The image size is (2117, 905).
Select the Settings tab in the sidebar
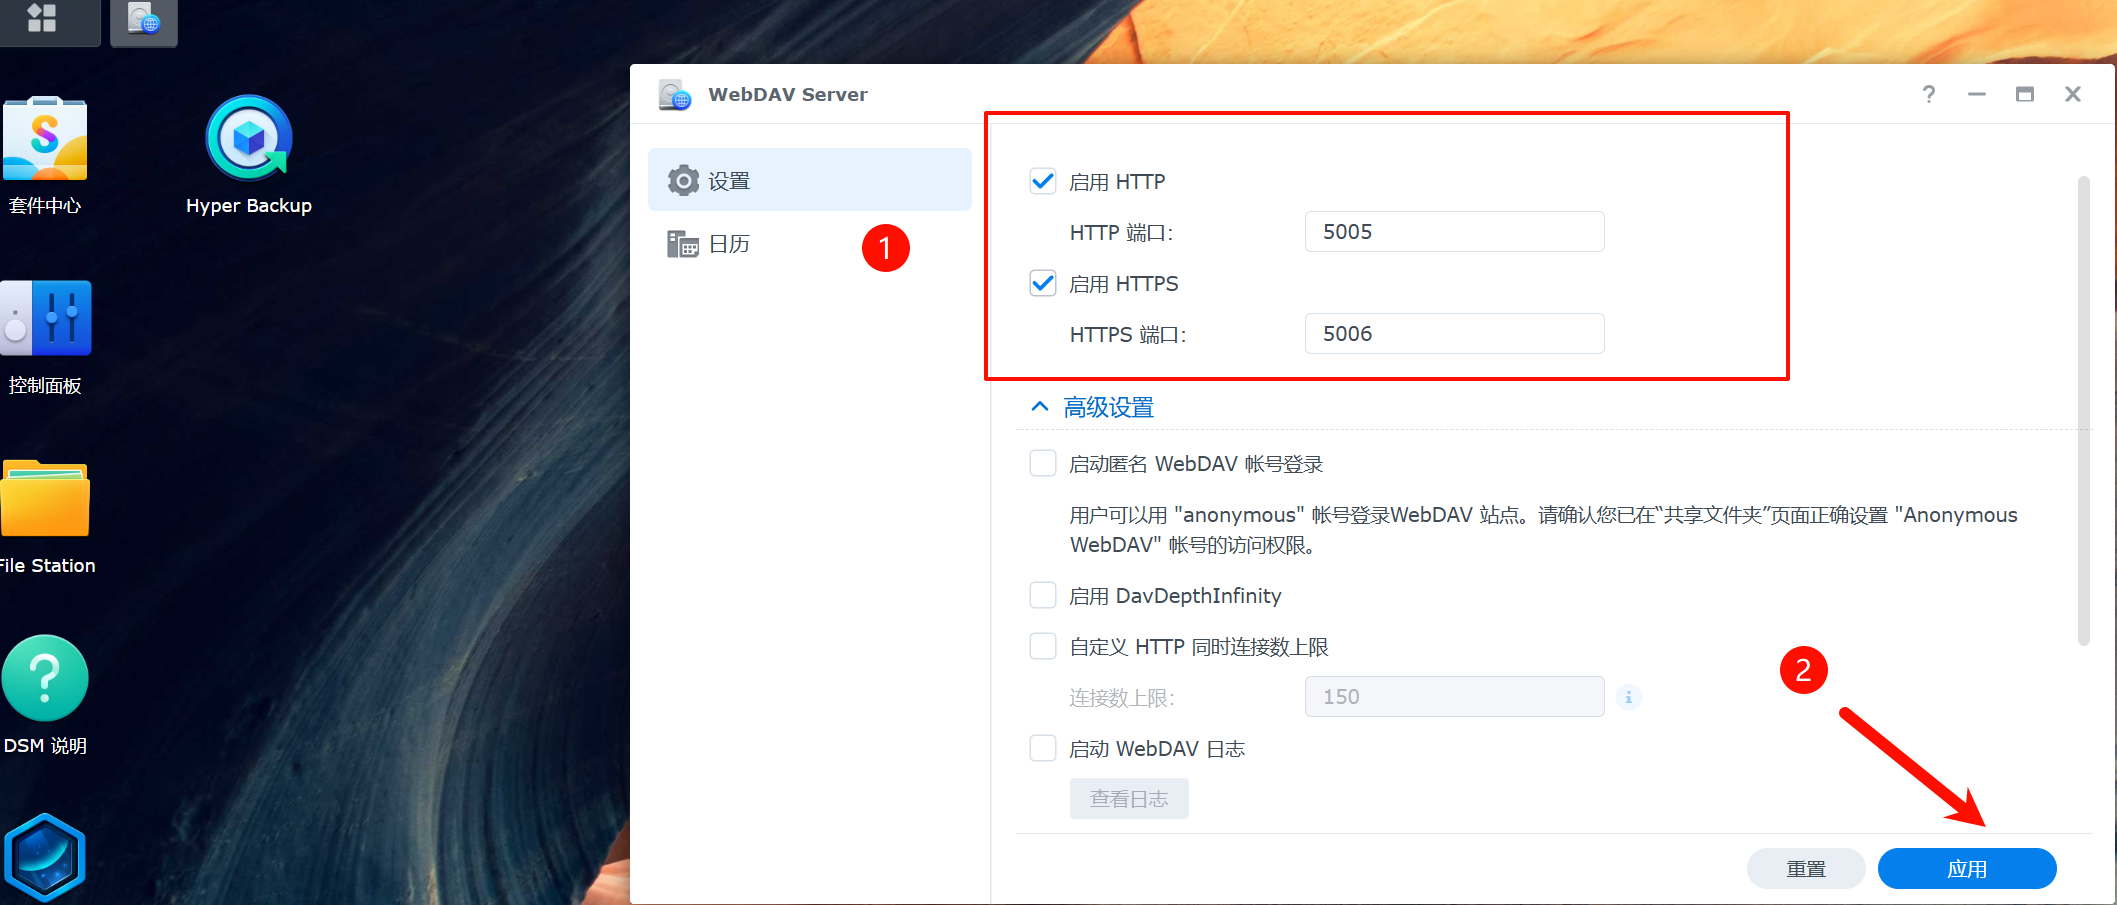tap(809, 180)
